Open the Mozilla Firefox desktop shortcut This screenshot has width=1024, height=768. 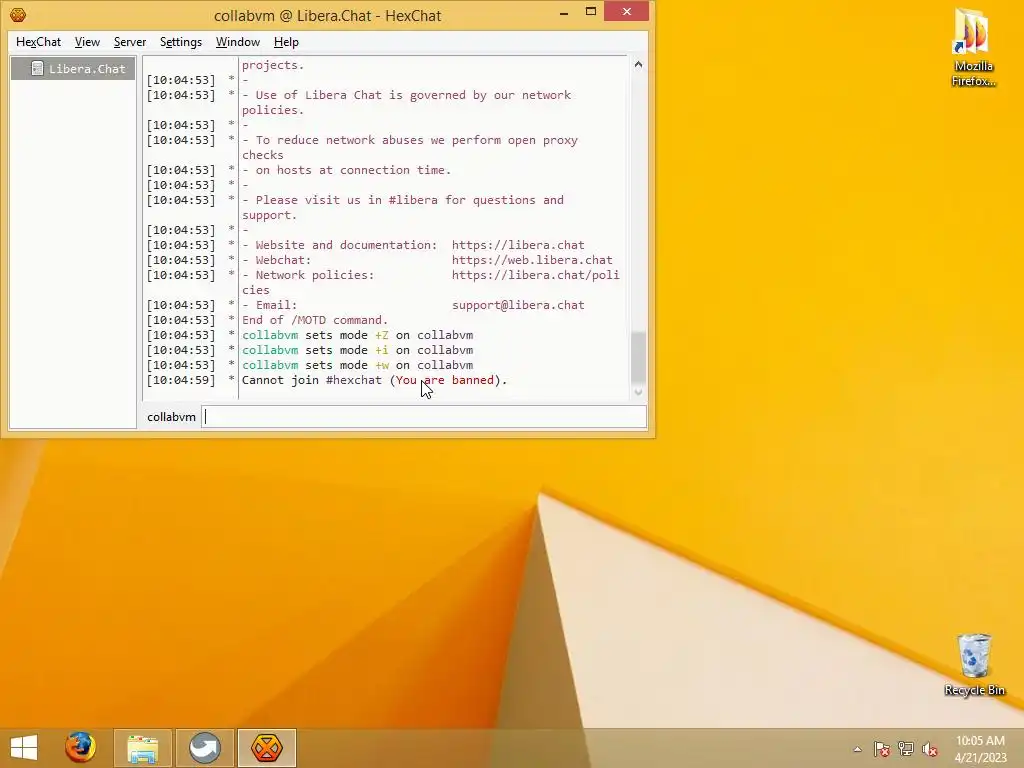(x=973, y=47)
